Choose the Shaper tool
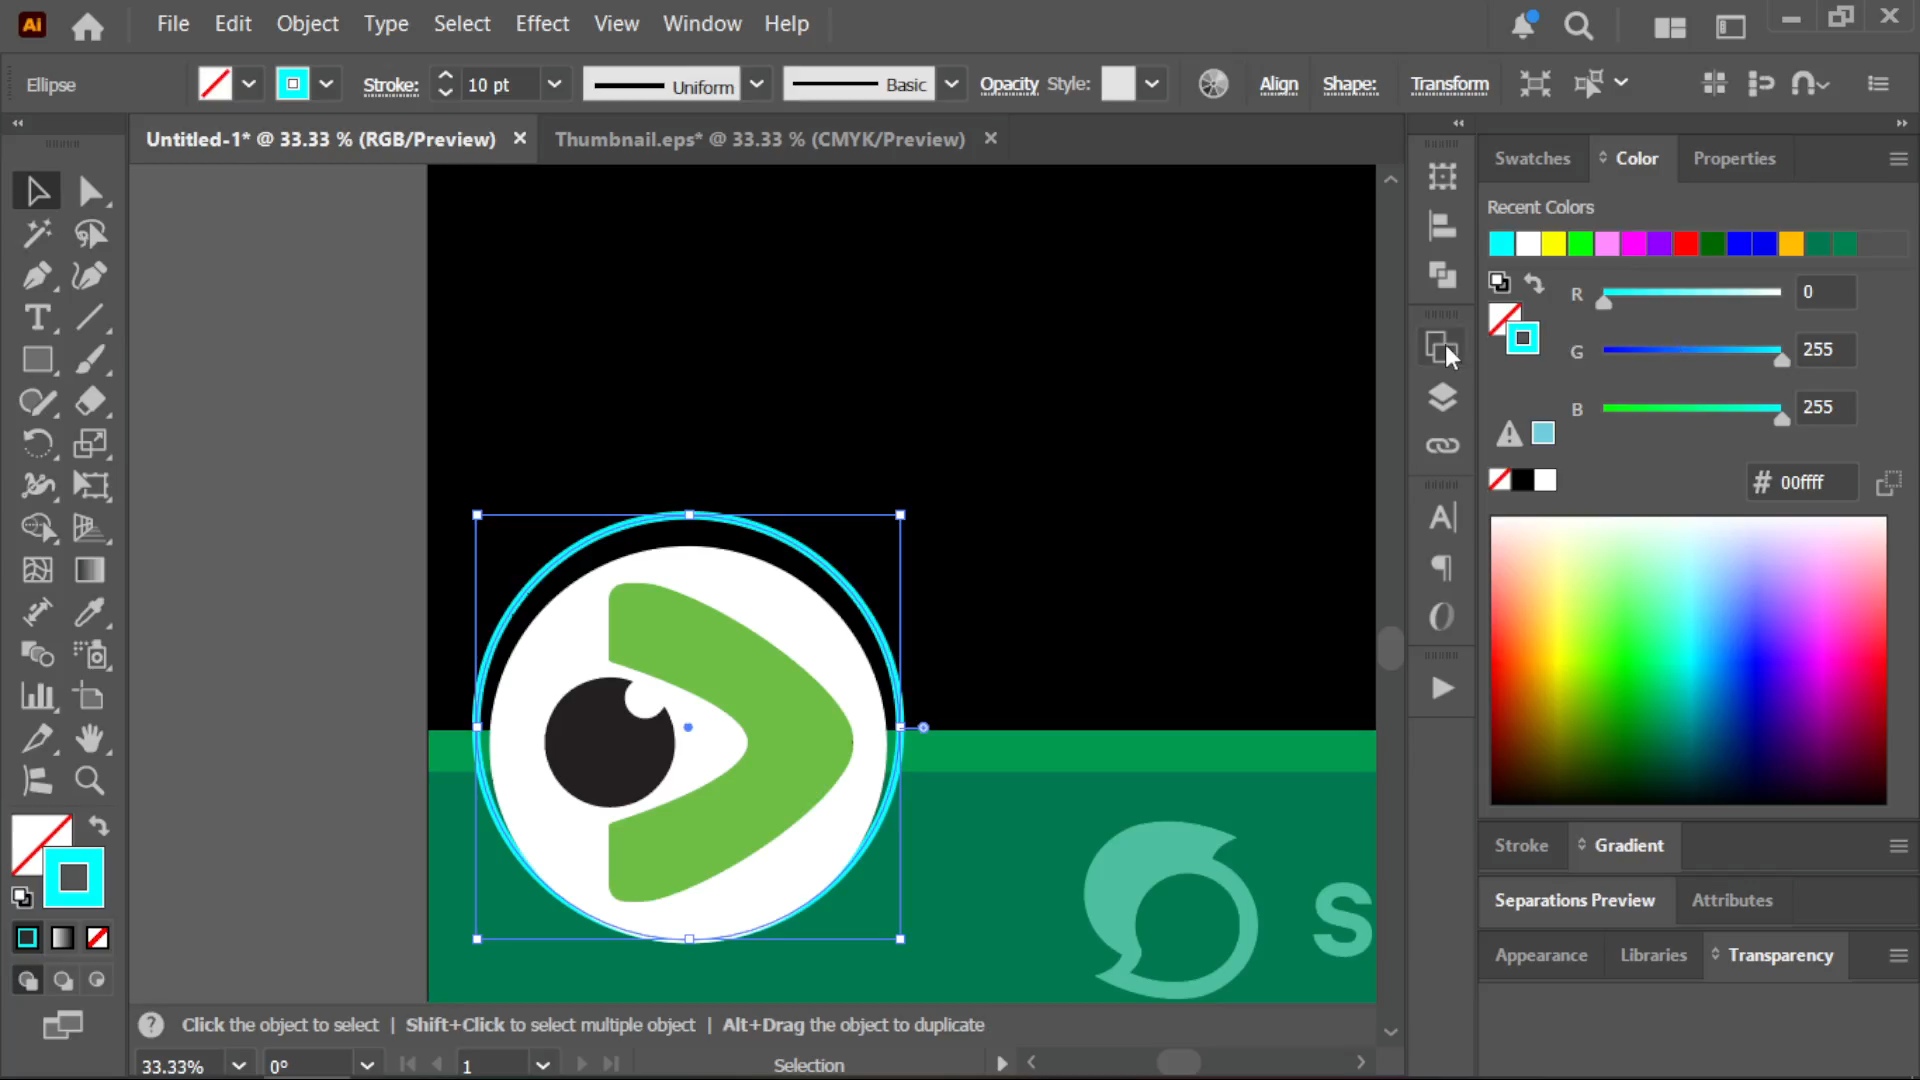Viewport: 1920px width, 1080px height. click(x=37, y=402)
